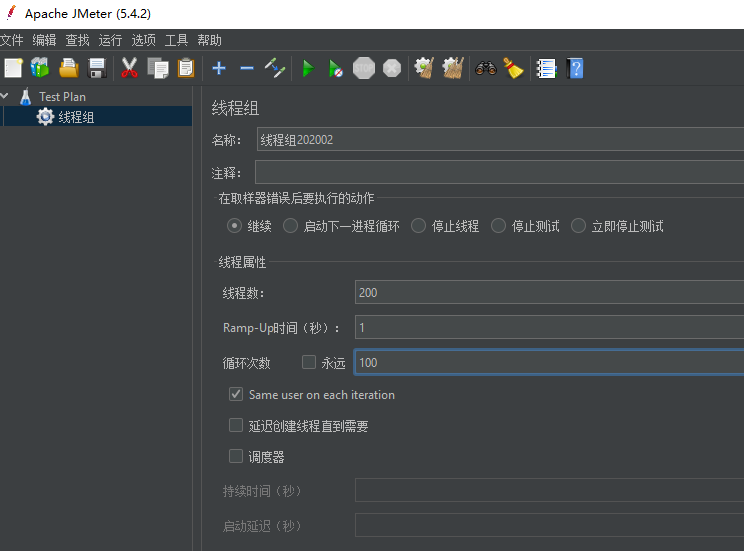Select the 立即停止测试 radio option
Viewport: 744px width, 551px height.
[x=579, y=226]
